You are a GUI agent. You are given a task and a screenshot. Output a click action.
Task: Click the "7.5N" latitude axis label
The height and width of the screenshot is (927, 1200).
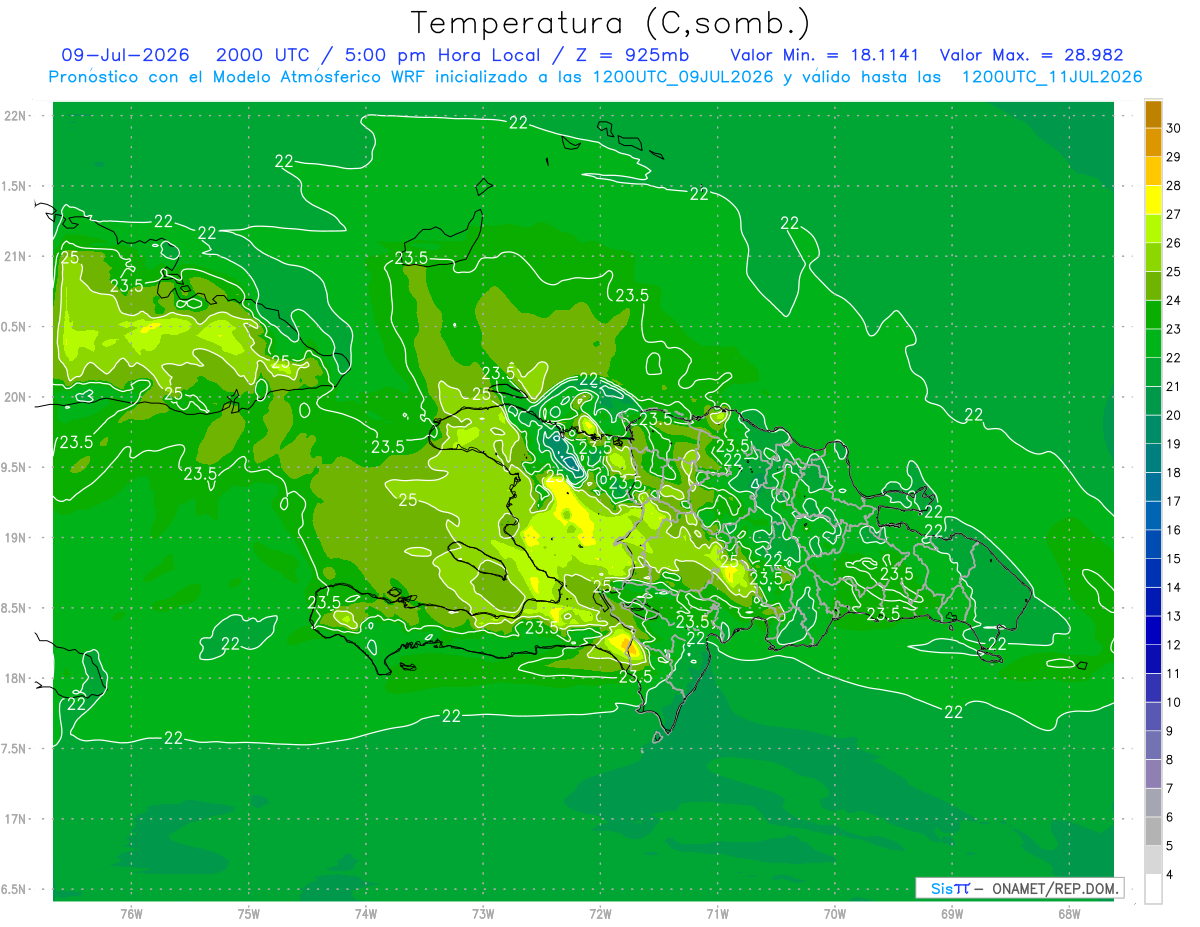[x=15, y=749]
